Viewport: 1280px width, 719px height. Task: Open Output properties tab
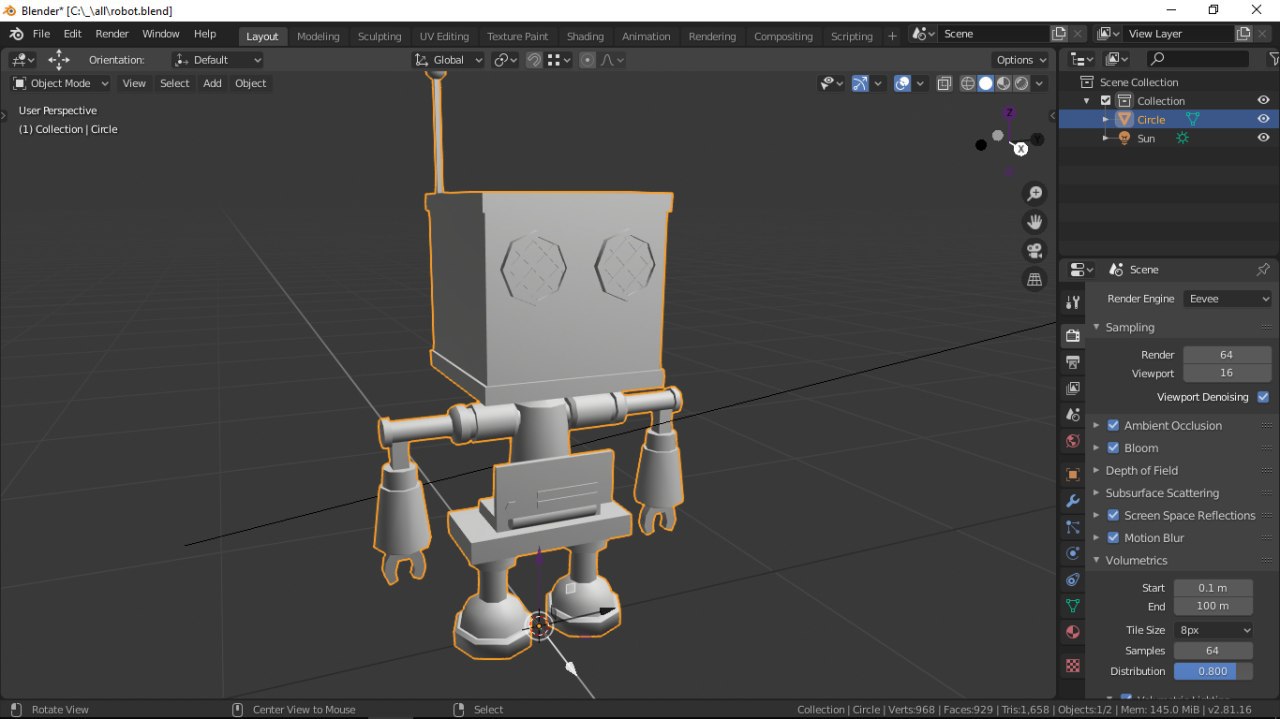pyautogui.click(x=1073, y=361)
